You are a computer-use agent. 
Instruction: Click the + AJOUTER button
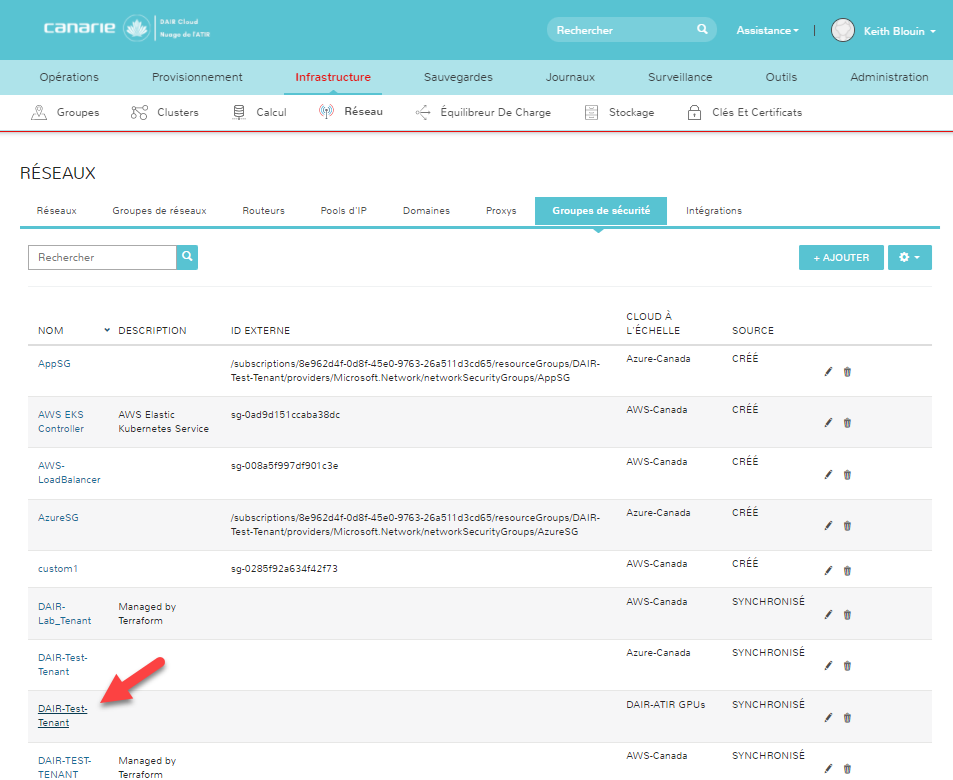click(840, 258)
